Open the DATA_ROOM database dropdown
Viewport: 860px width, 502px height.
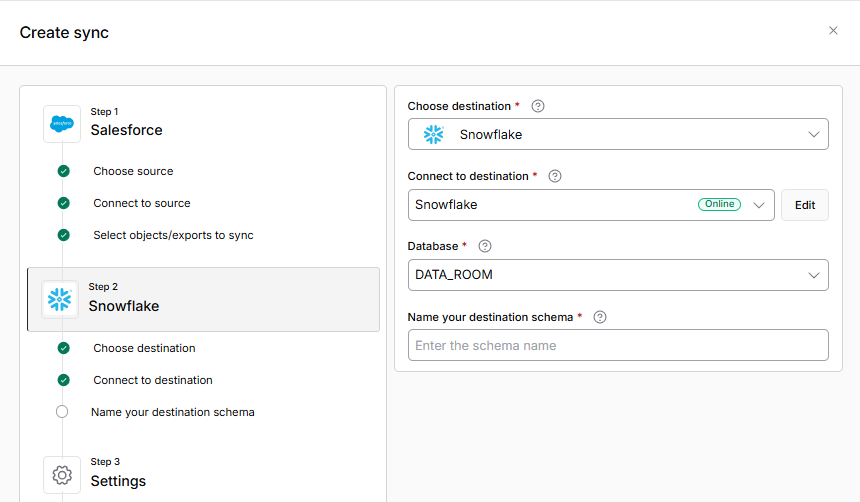pos(618,275)
